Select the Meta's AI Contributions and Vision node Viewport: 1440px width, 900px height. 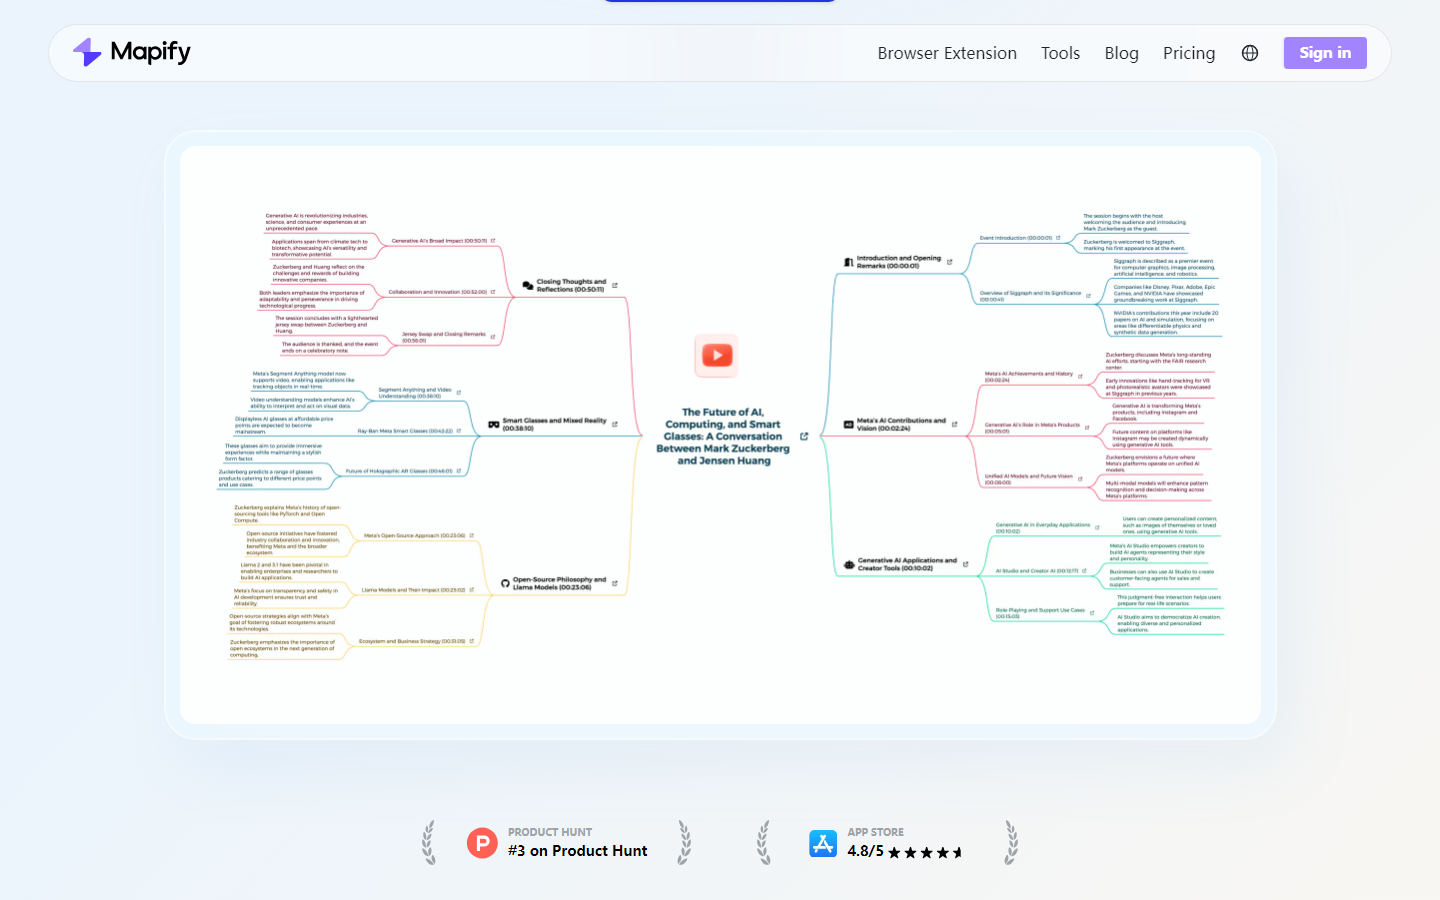pos(901,424)
